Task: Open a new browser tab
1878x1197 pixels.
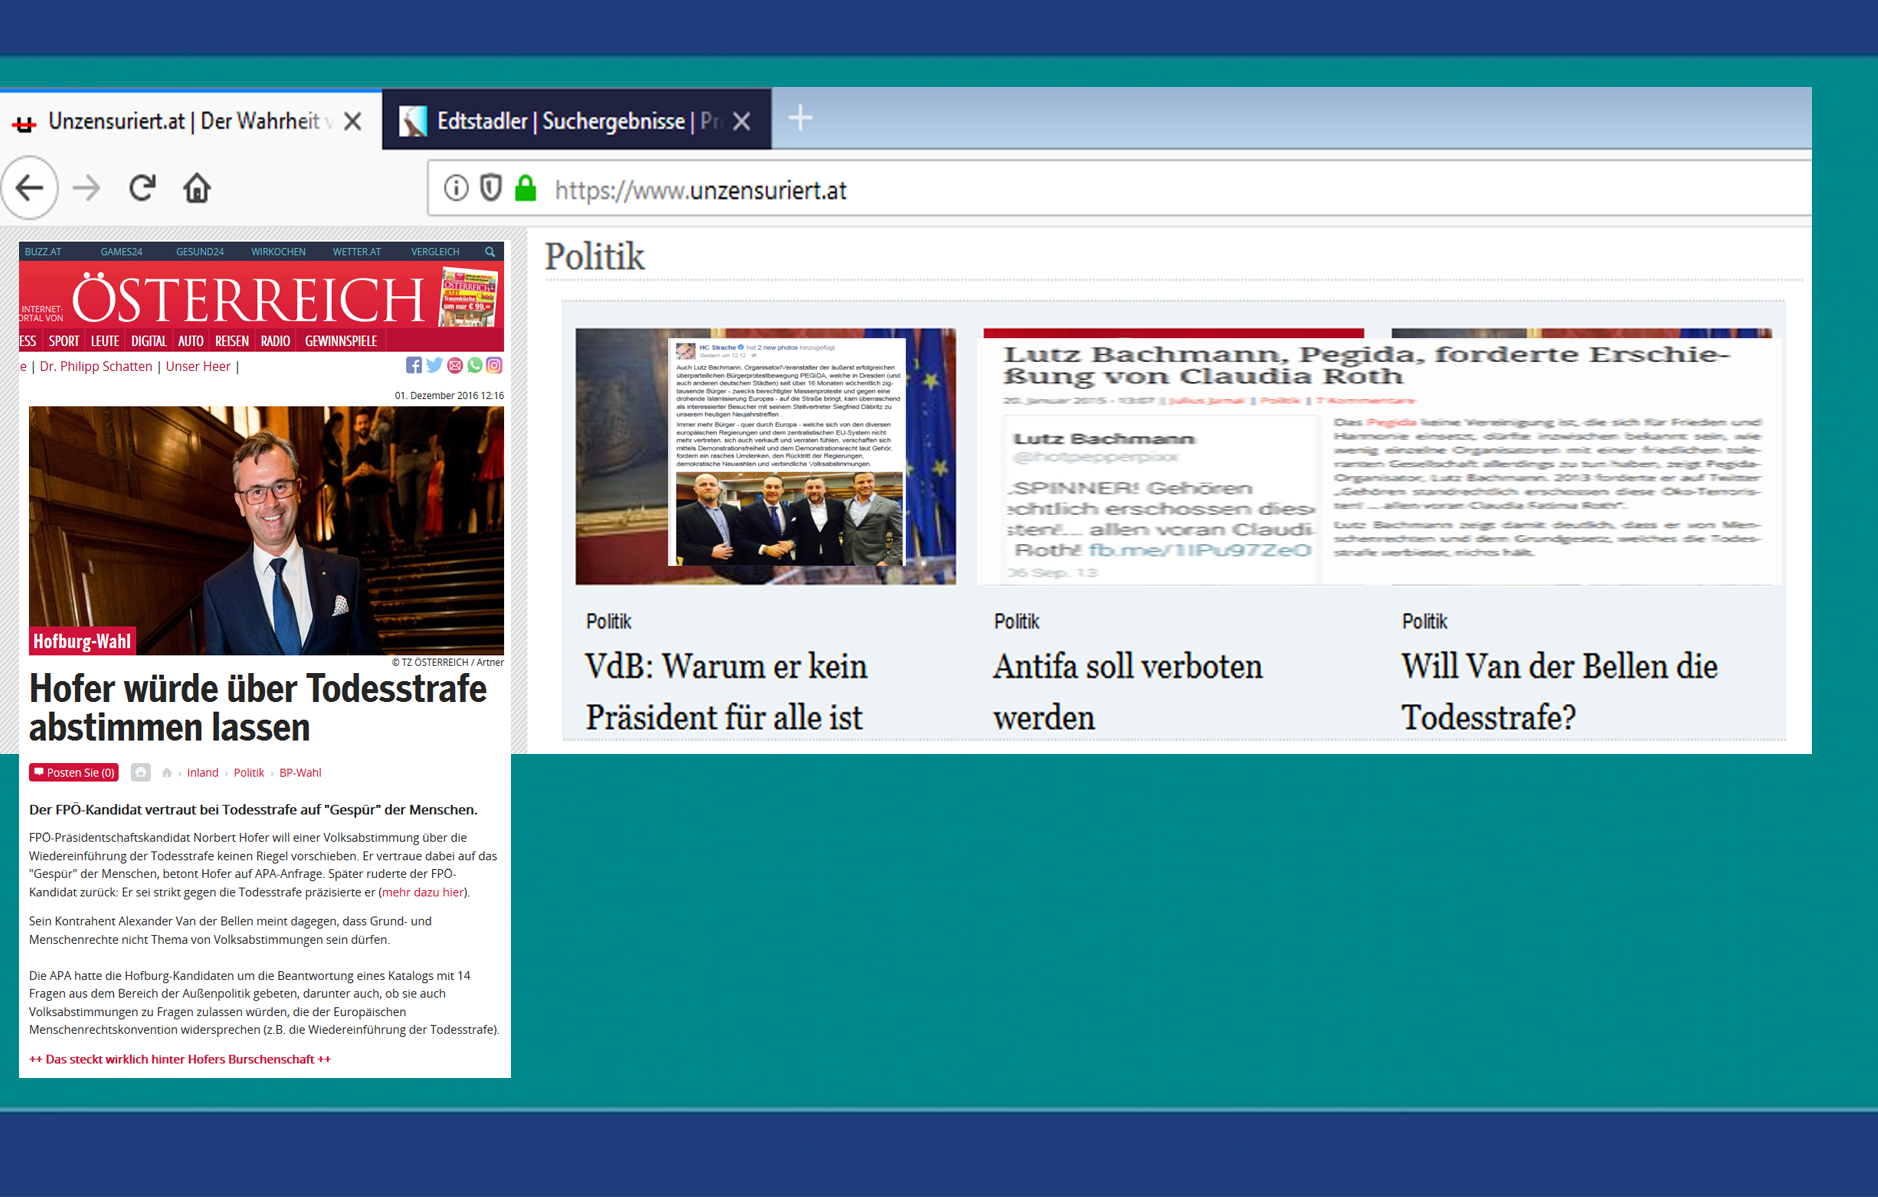Action: pos(800,119)
